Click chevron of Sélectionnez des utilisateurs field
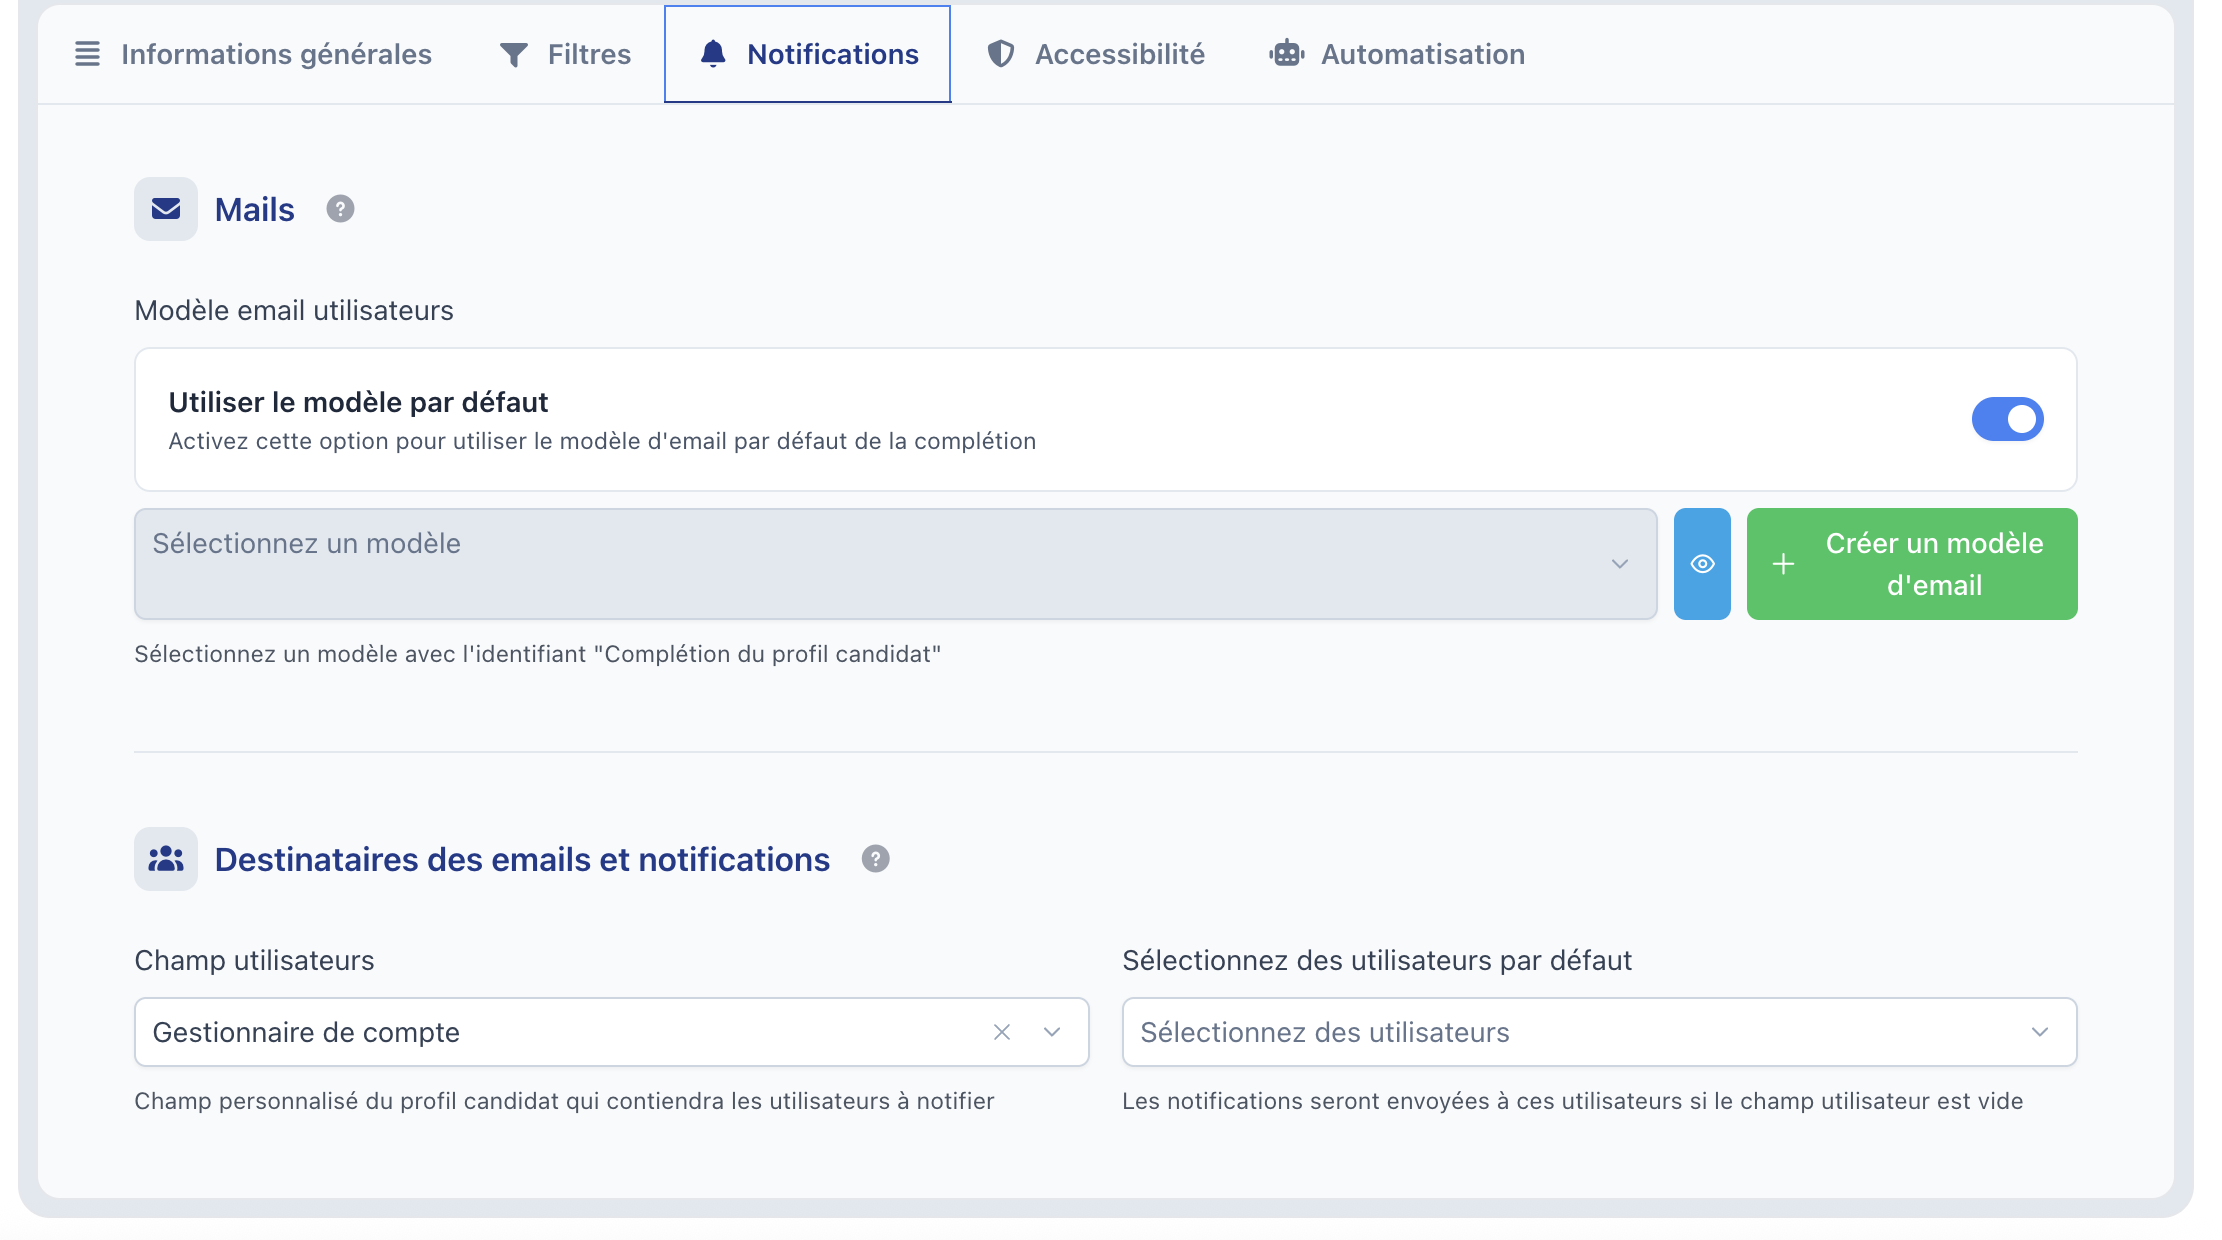Image resolution: width=2222 pixels, height=1240 pixels. pos(2040,1032)
